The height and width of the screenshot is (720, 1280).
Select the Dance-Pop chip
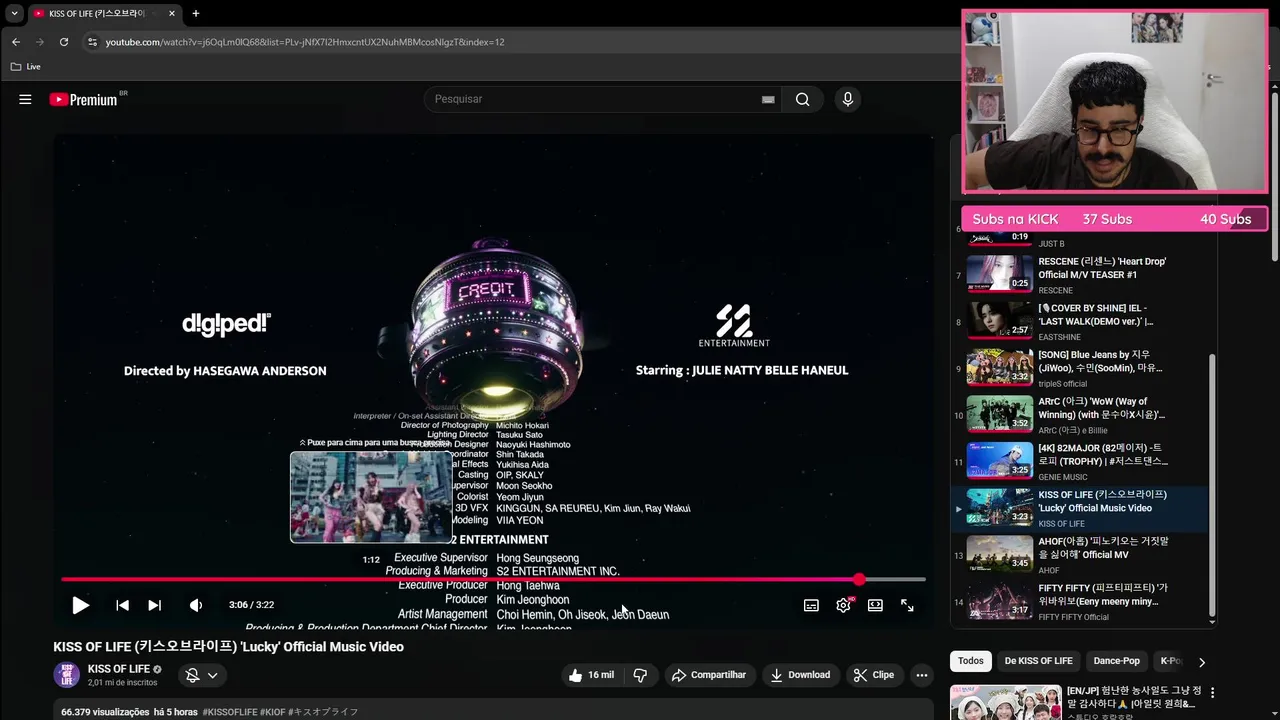tap(1116, 661)
